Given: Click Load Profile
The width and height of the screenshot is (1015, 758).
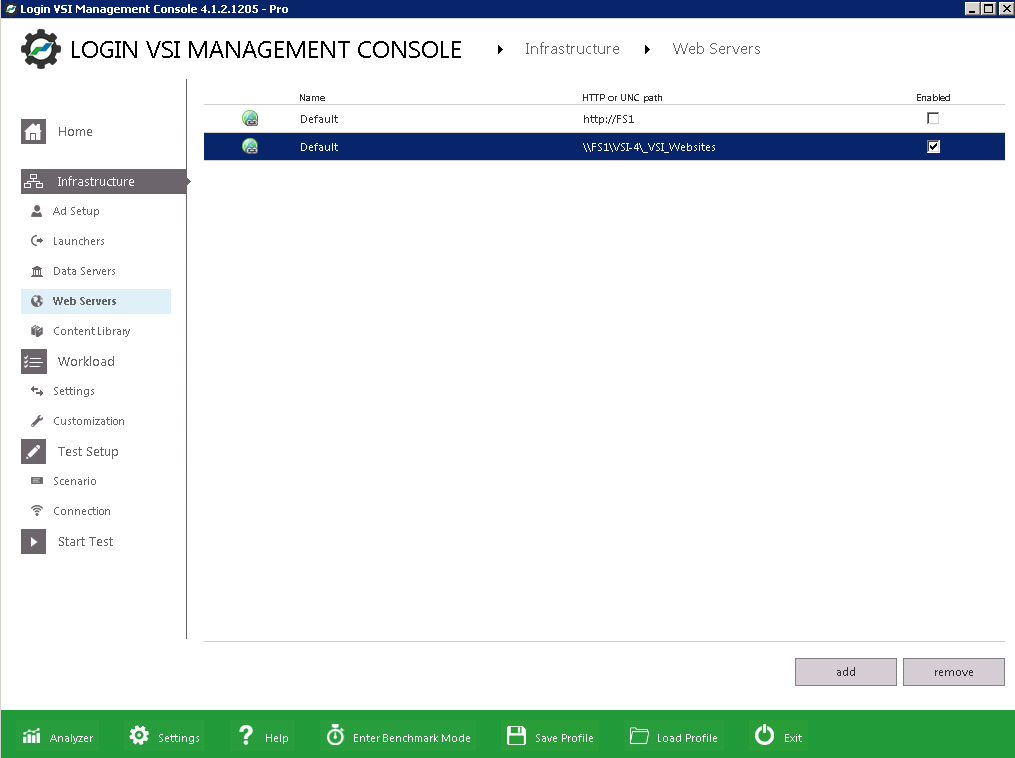Looking at the screenshot, I should 674,737.
